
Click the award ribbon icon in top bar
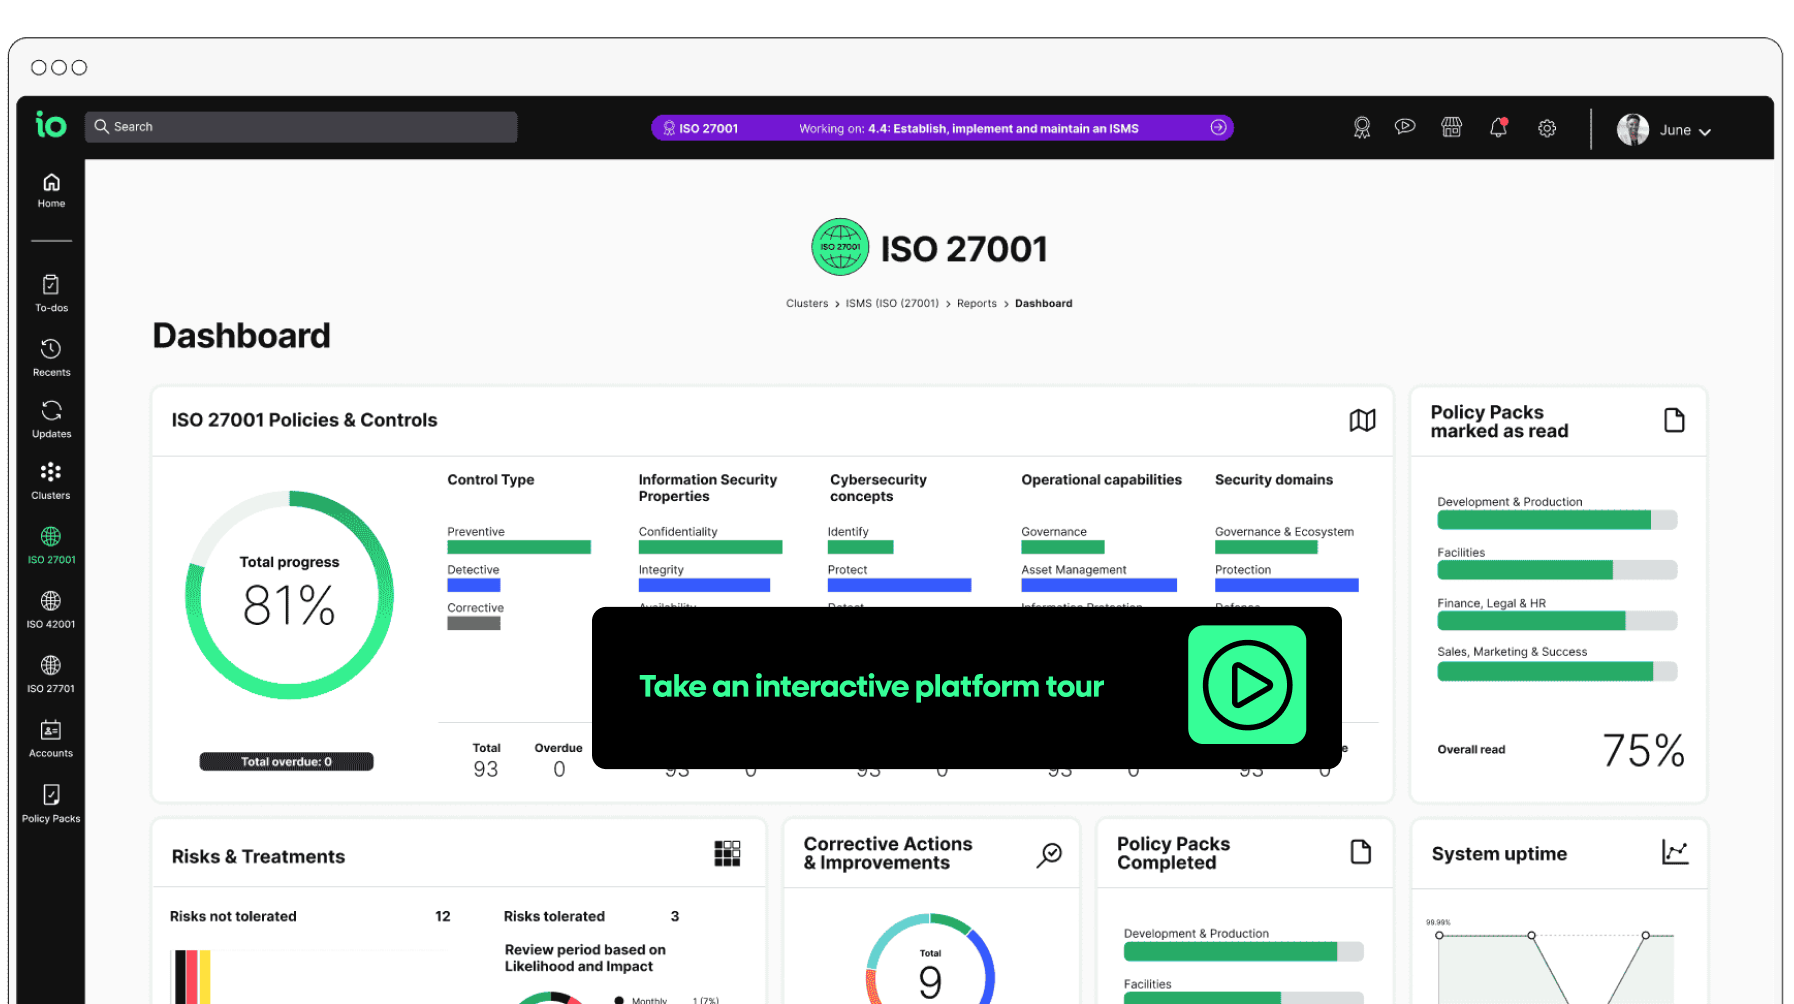[1362, 128]
